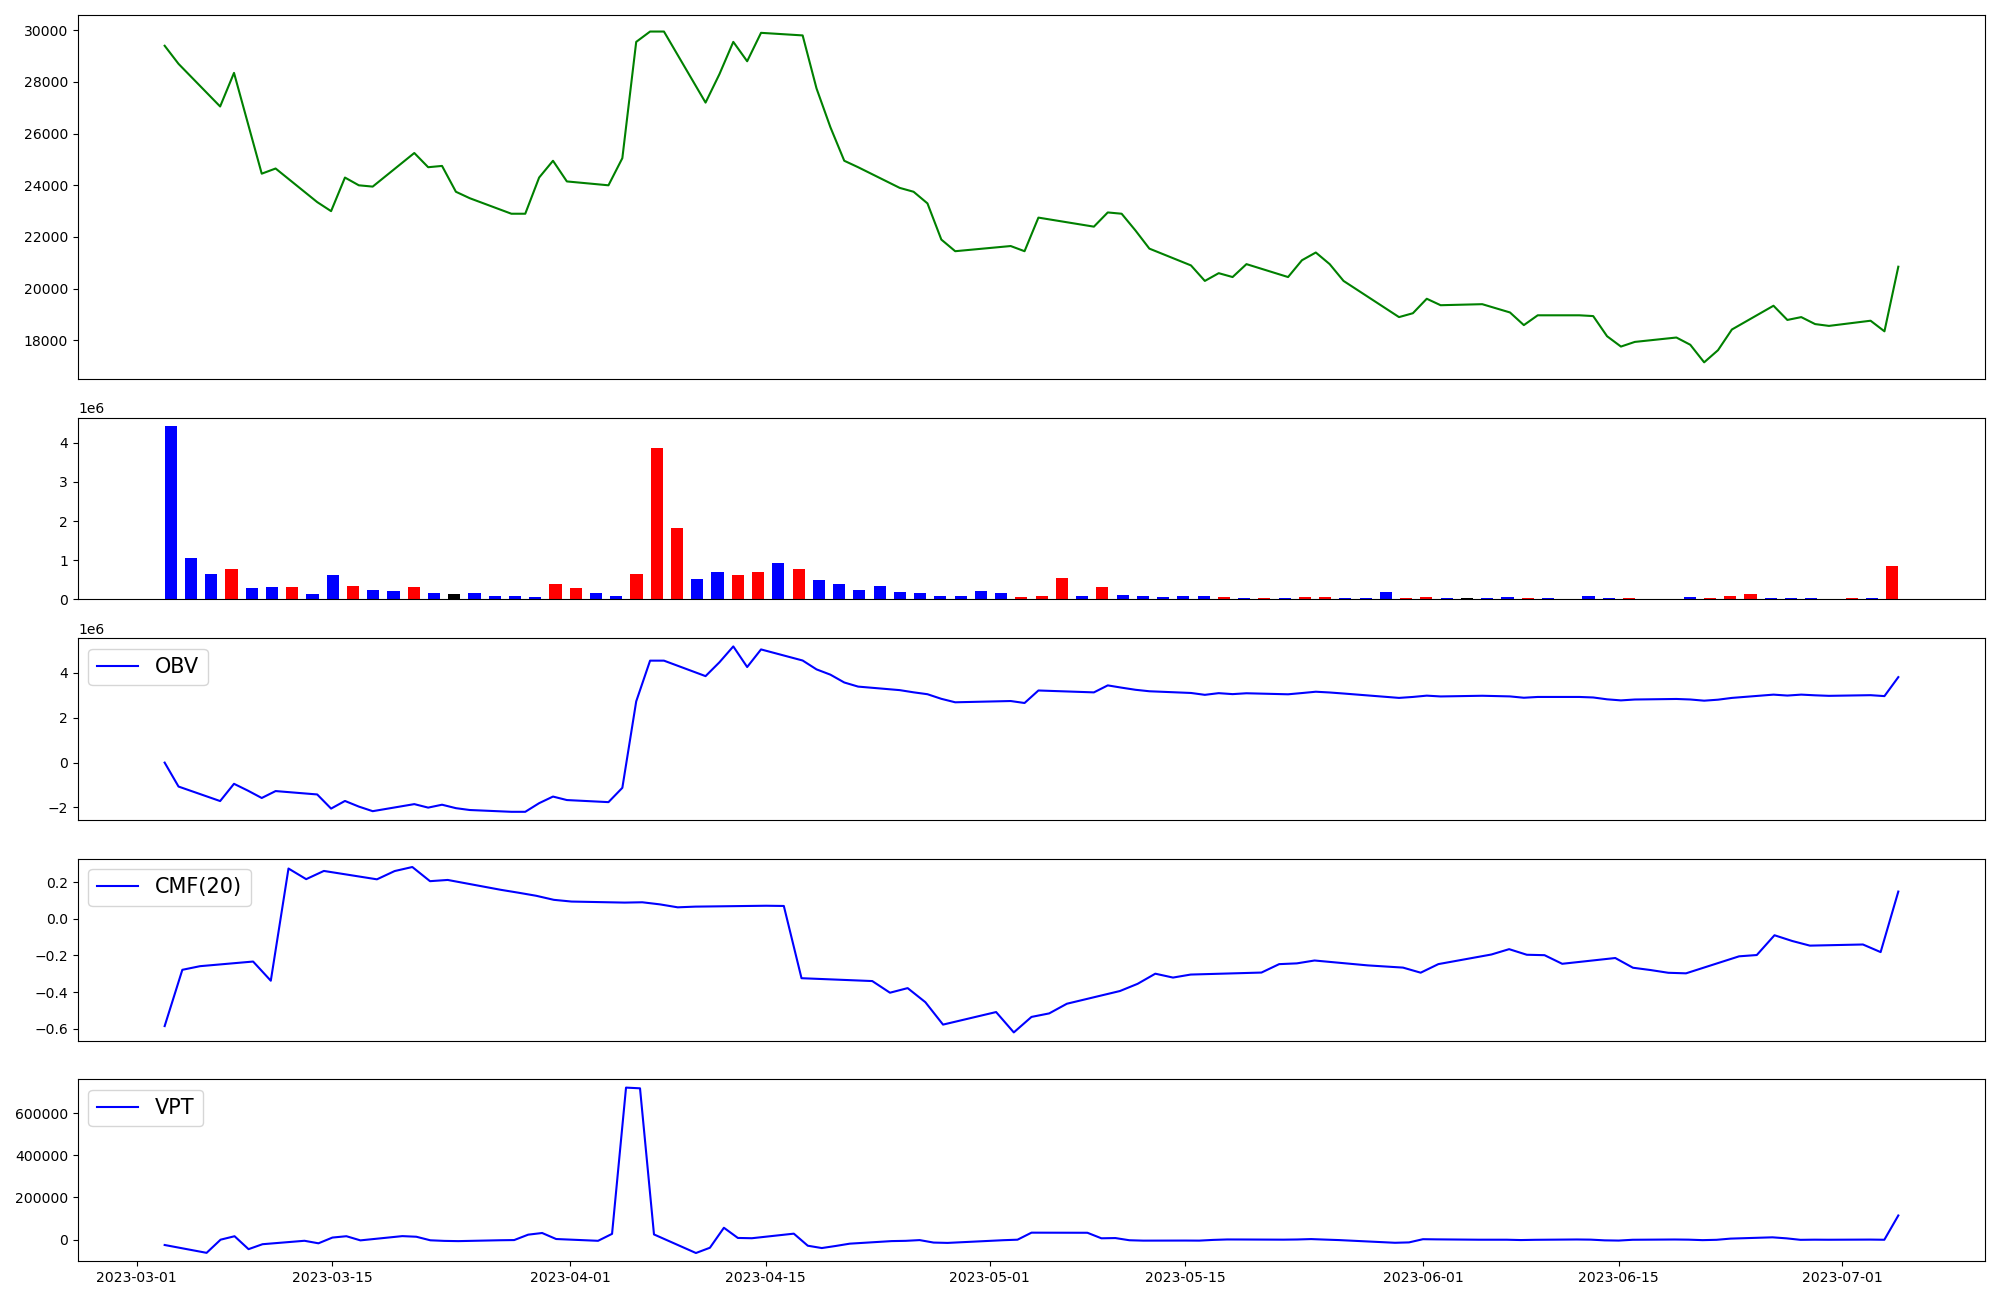Click the 2023-07-01 date tick label
The width and height of the screenshot is (2000, 1300).
[x=1841, y=1277]
